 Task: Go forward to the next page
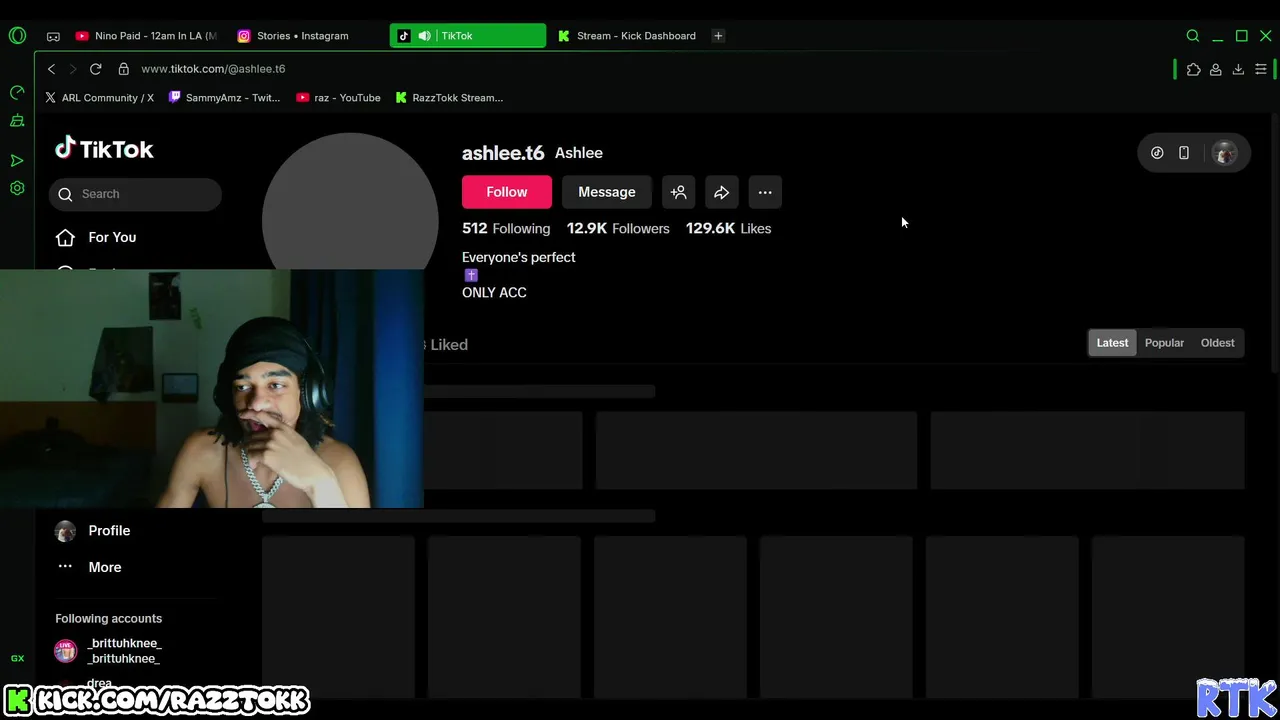(73, 69)
